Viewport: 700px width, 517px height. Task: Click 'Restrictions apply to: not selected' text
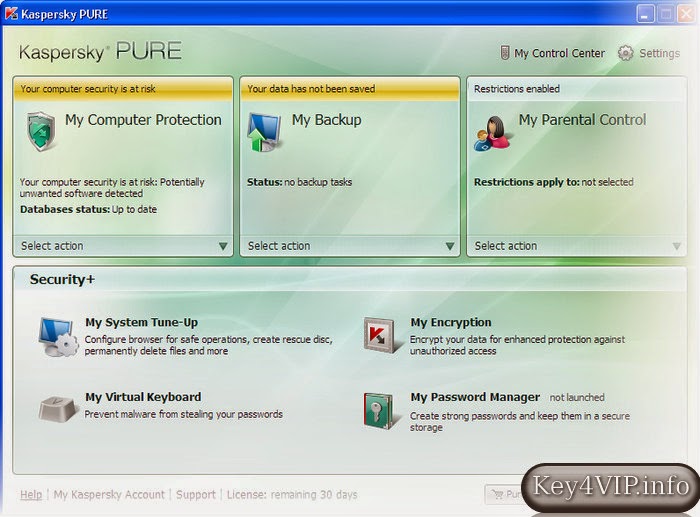point(554,182)
